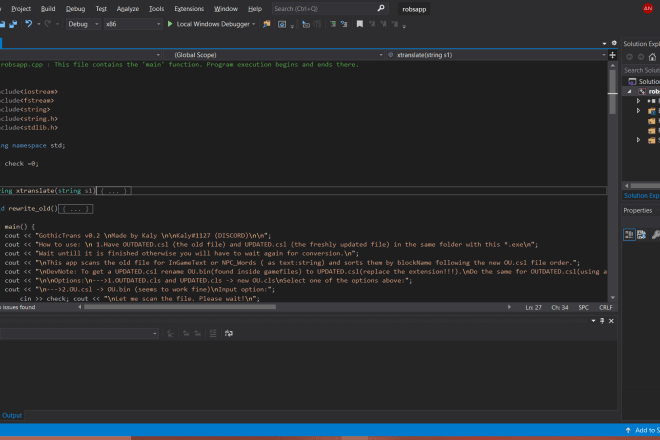Click the Find in Files toolbar icon

266,24
